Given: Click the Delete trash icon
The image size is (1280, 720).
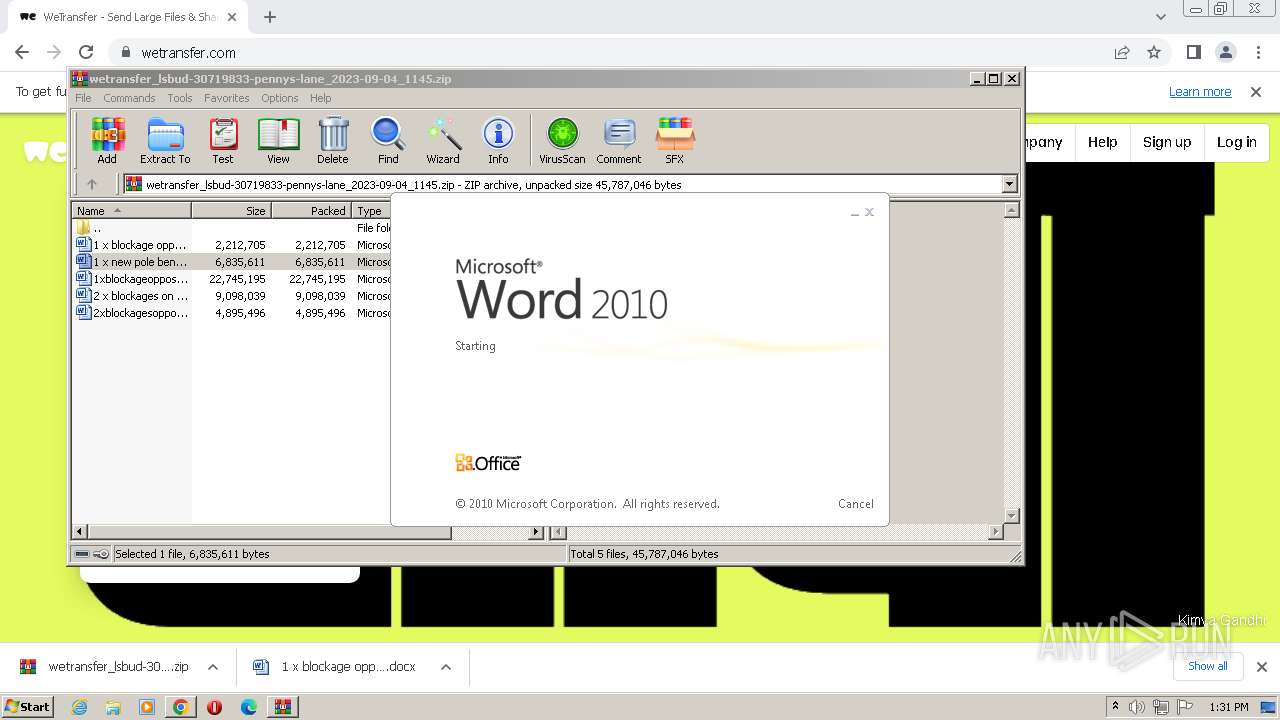Looking at the screenshot, I should click(333, 140).
